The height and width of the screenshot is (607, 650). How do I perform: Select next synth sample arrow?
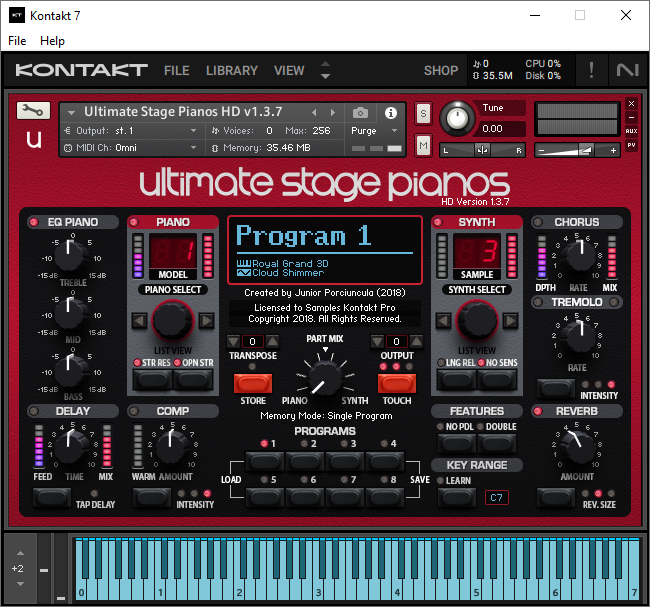point(510,320)
